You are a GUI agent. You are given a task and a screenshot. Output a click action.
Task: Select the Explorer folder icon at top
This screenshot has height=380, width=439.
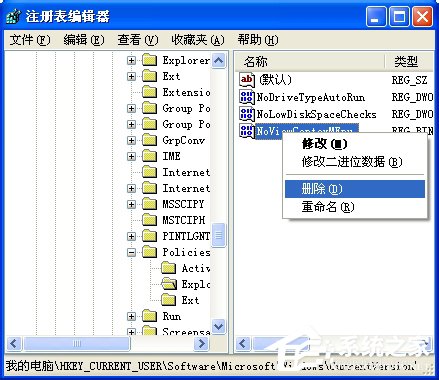point(149,60)
